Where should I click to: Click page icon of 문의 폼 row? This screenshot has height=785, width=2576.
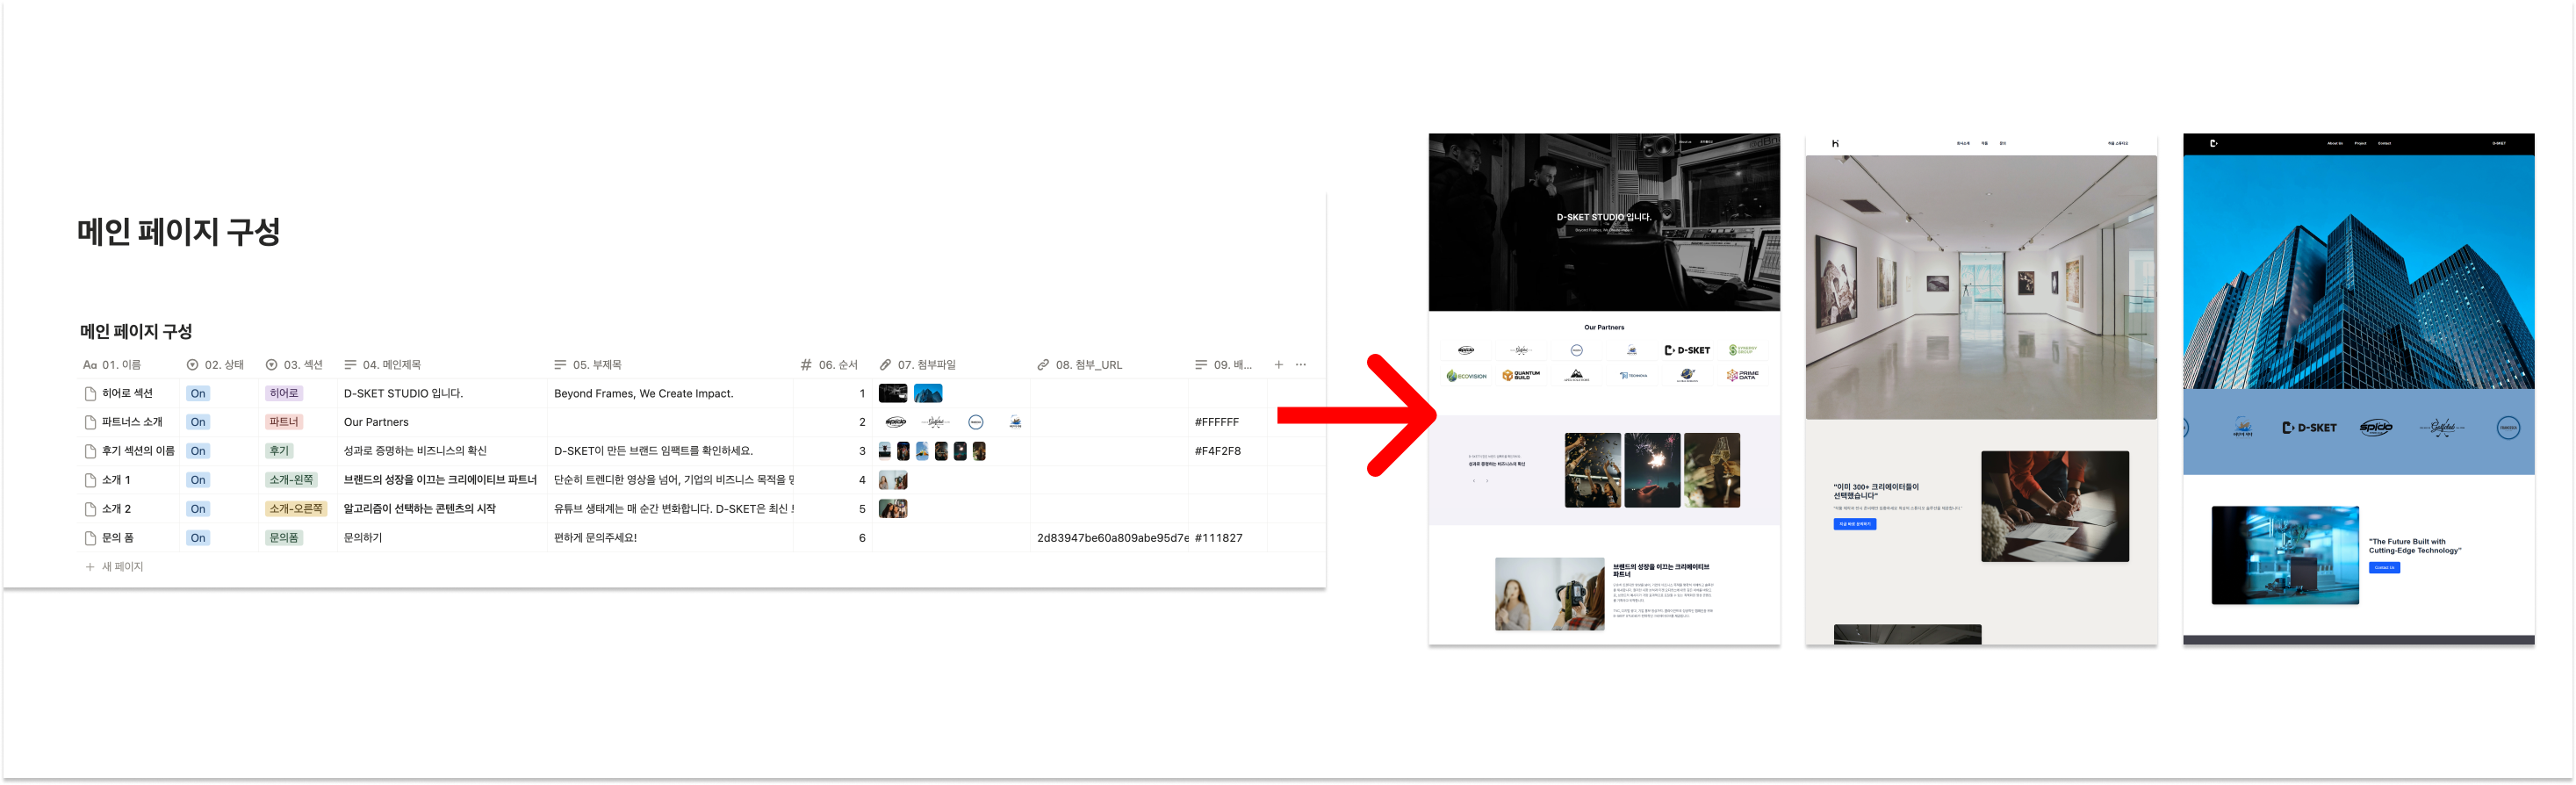click(x=90, y=539)
